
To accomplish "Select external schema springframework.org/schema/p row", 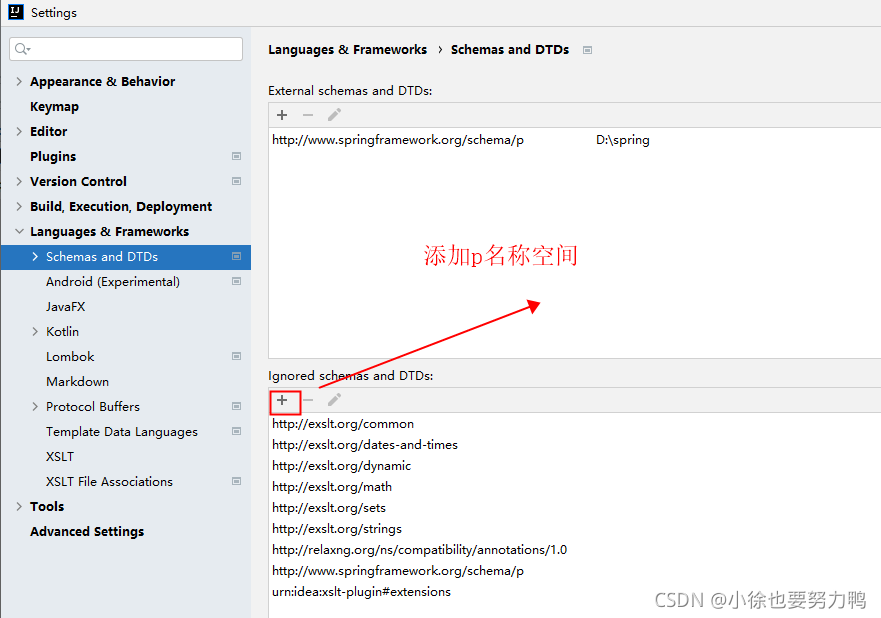I will [x=574, y=140].
